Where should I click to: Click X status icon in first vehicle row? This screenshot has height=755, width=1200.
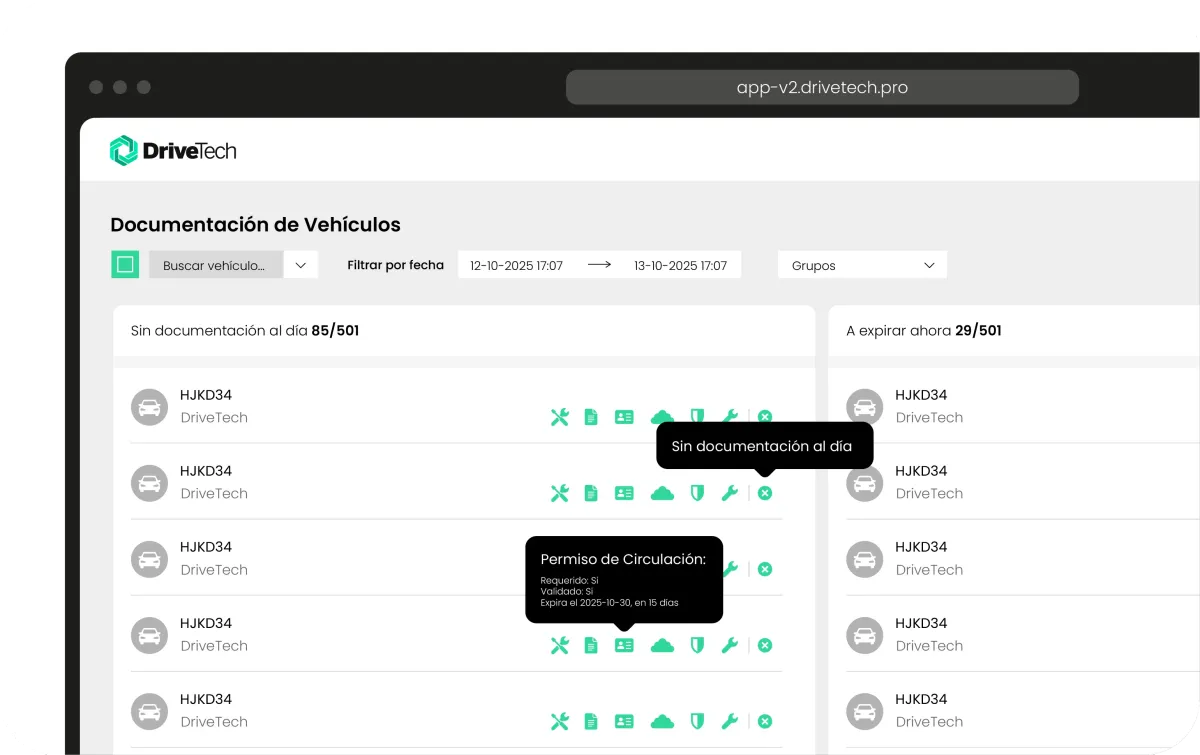tap(765, 417)
